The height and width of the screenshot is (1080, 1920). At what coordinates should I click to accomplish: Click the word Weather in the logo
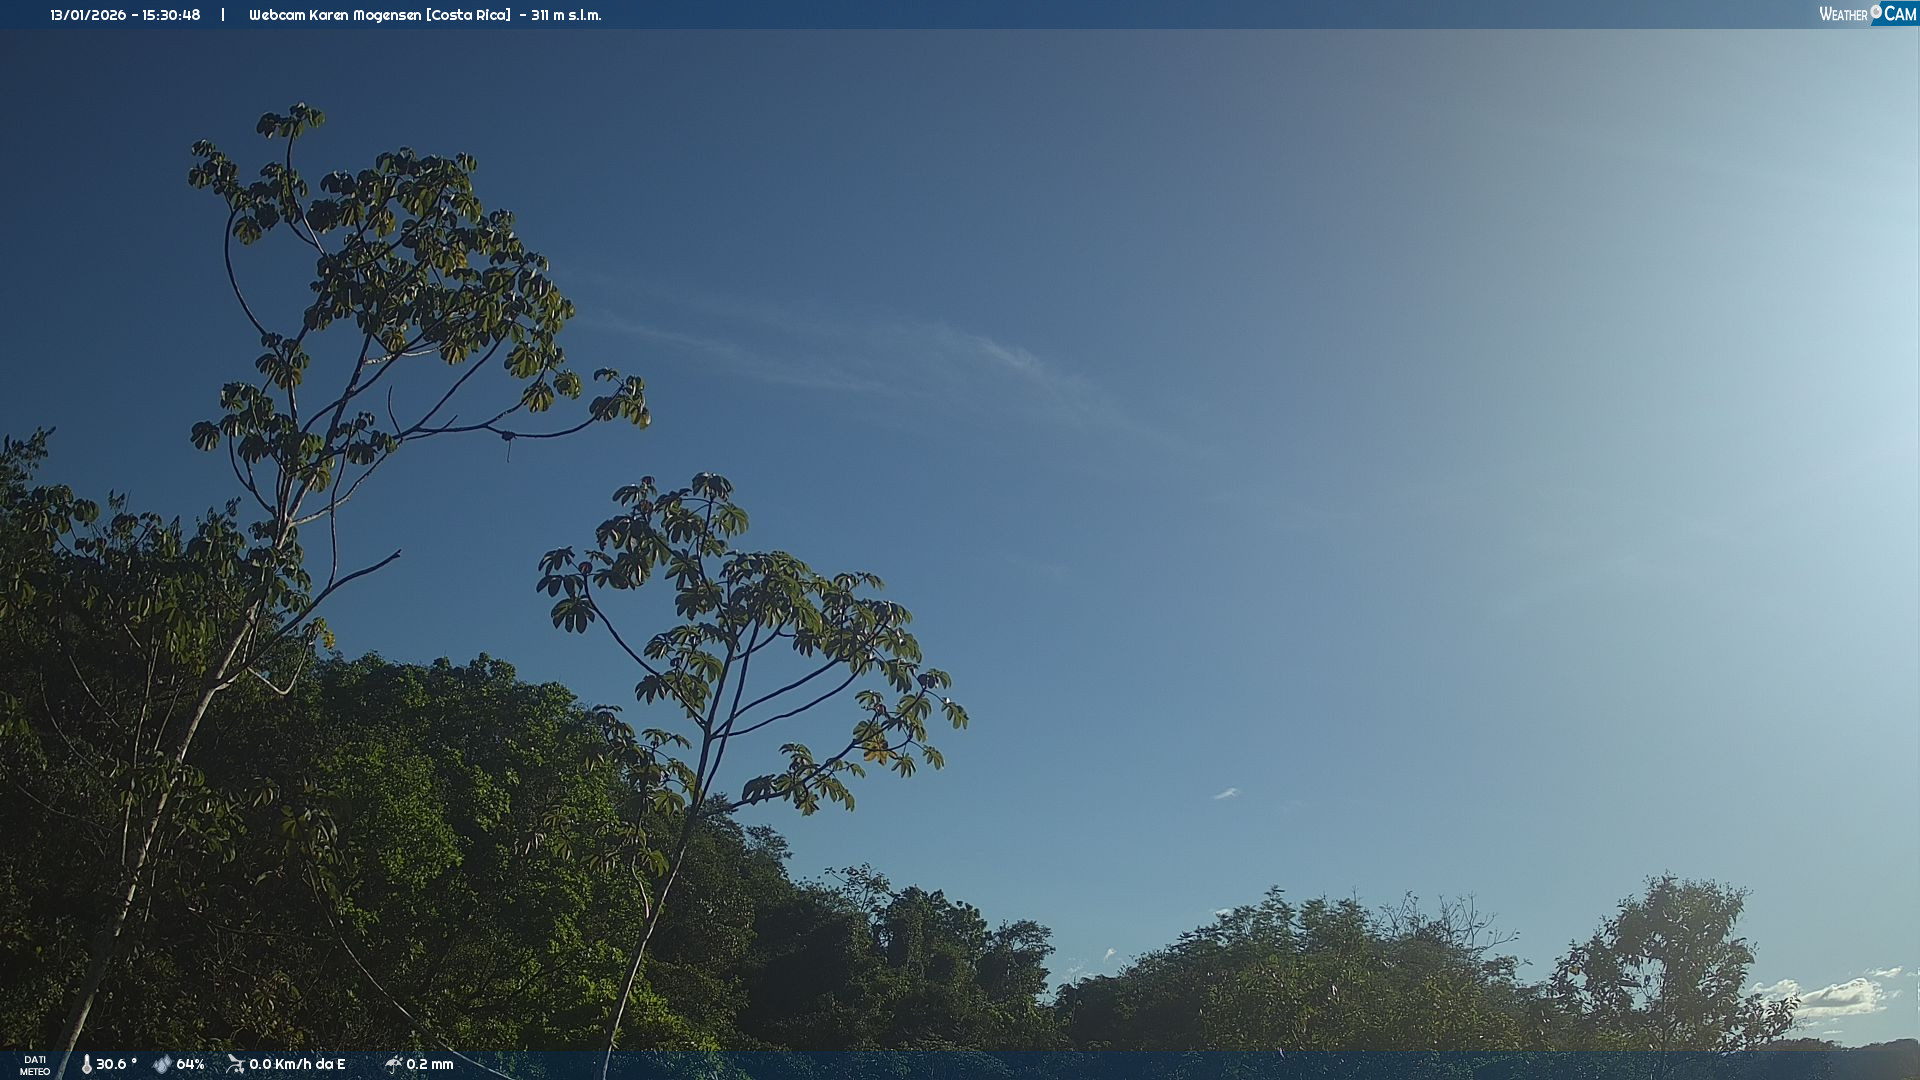click(1843, 14)
